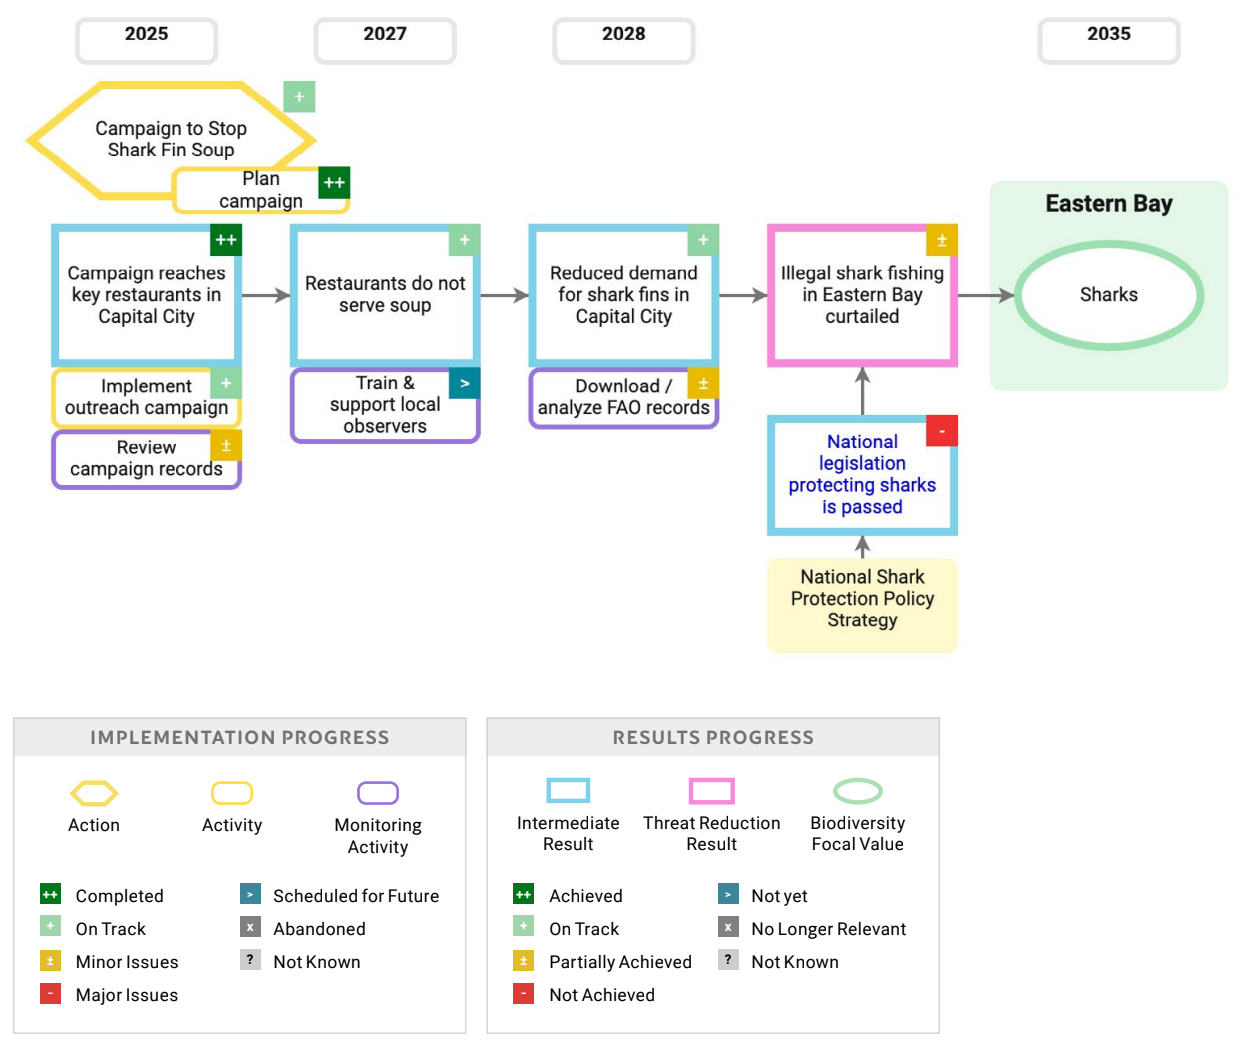Select Reduced demand for shark fins box
1242x1052 pixels.
(x=624, y=295)
